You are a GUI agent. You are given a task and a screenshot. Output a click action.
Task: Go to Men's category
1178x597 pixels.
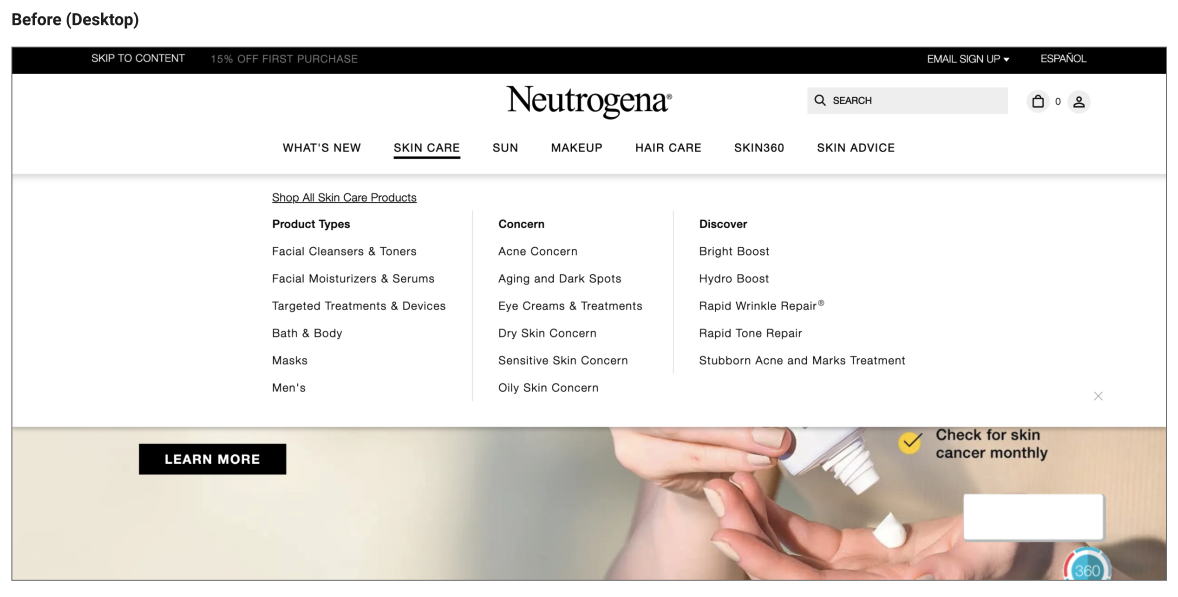(288, 387)
